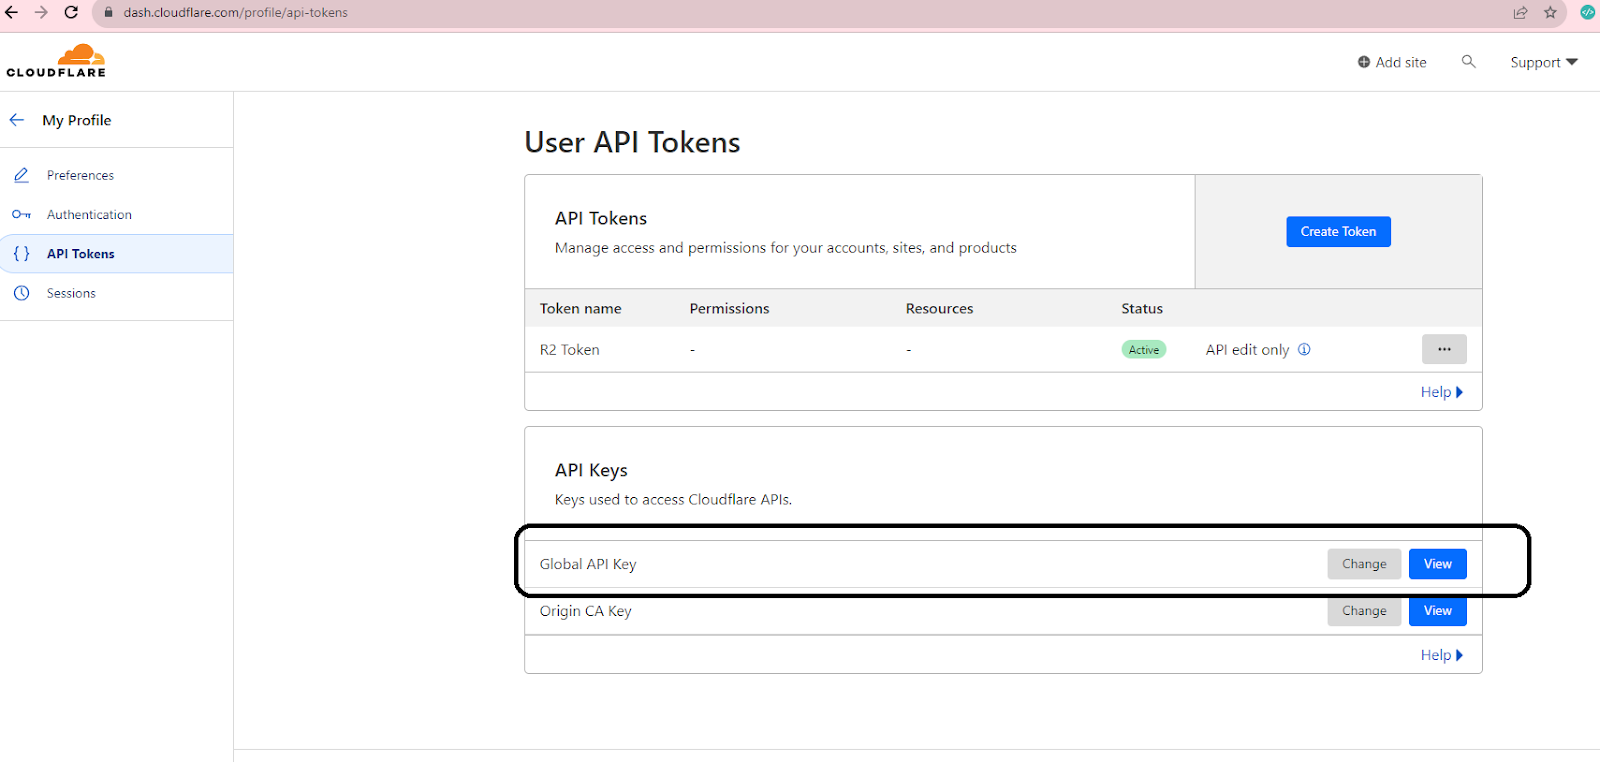The height and width of the screenshot is (762, 1600).
Task: Change the Global API Key
Action: pyautogui.click(x=1364, y=564)
